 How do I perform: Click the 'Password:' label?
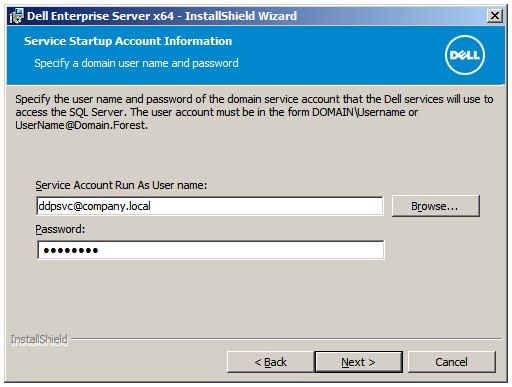tap(60, 229)
